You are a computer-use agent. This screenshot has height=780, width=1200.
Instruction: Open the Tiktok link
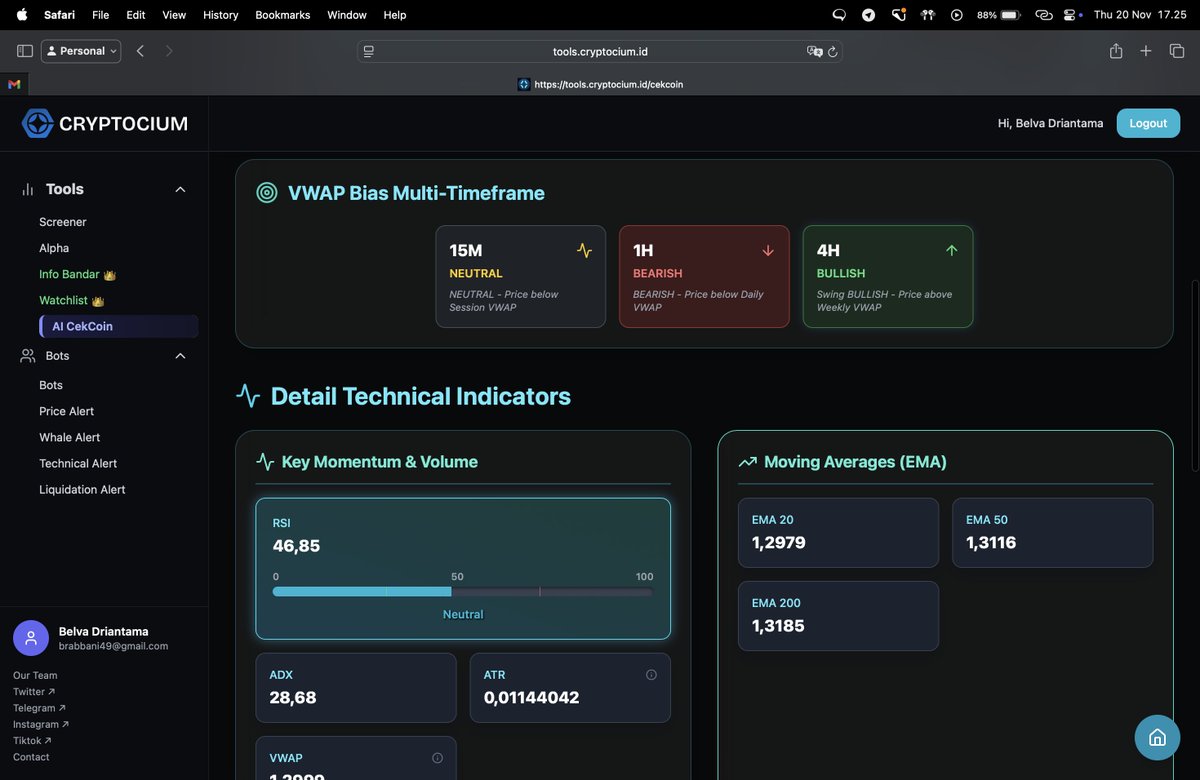pyautogui.click(x=32, y=741)
